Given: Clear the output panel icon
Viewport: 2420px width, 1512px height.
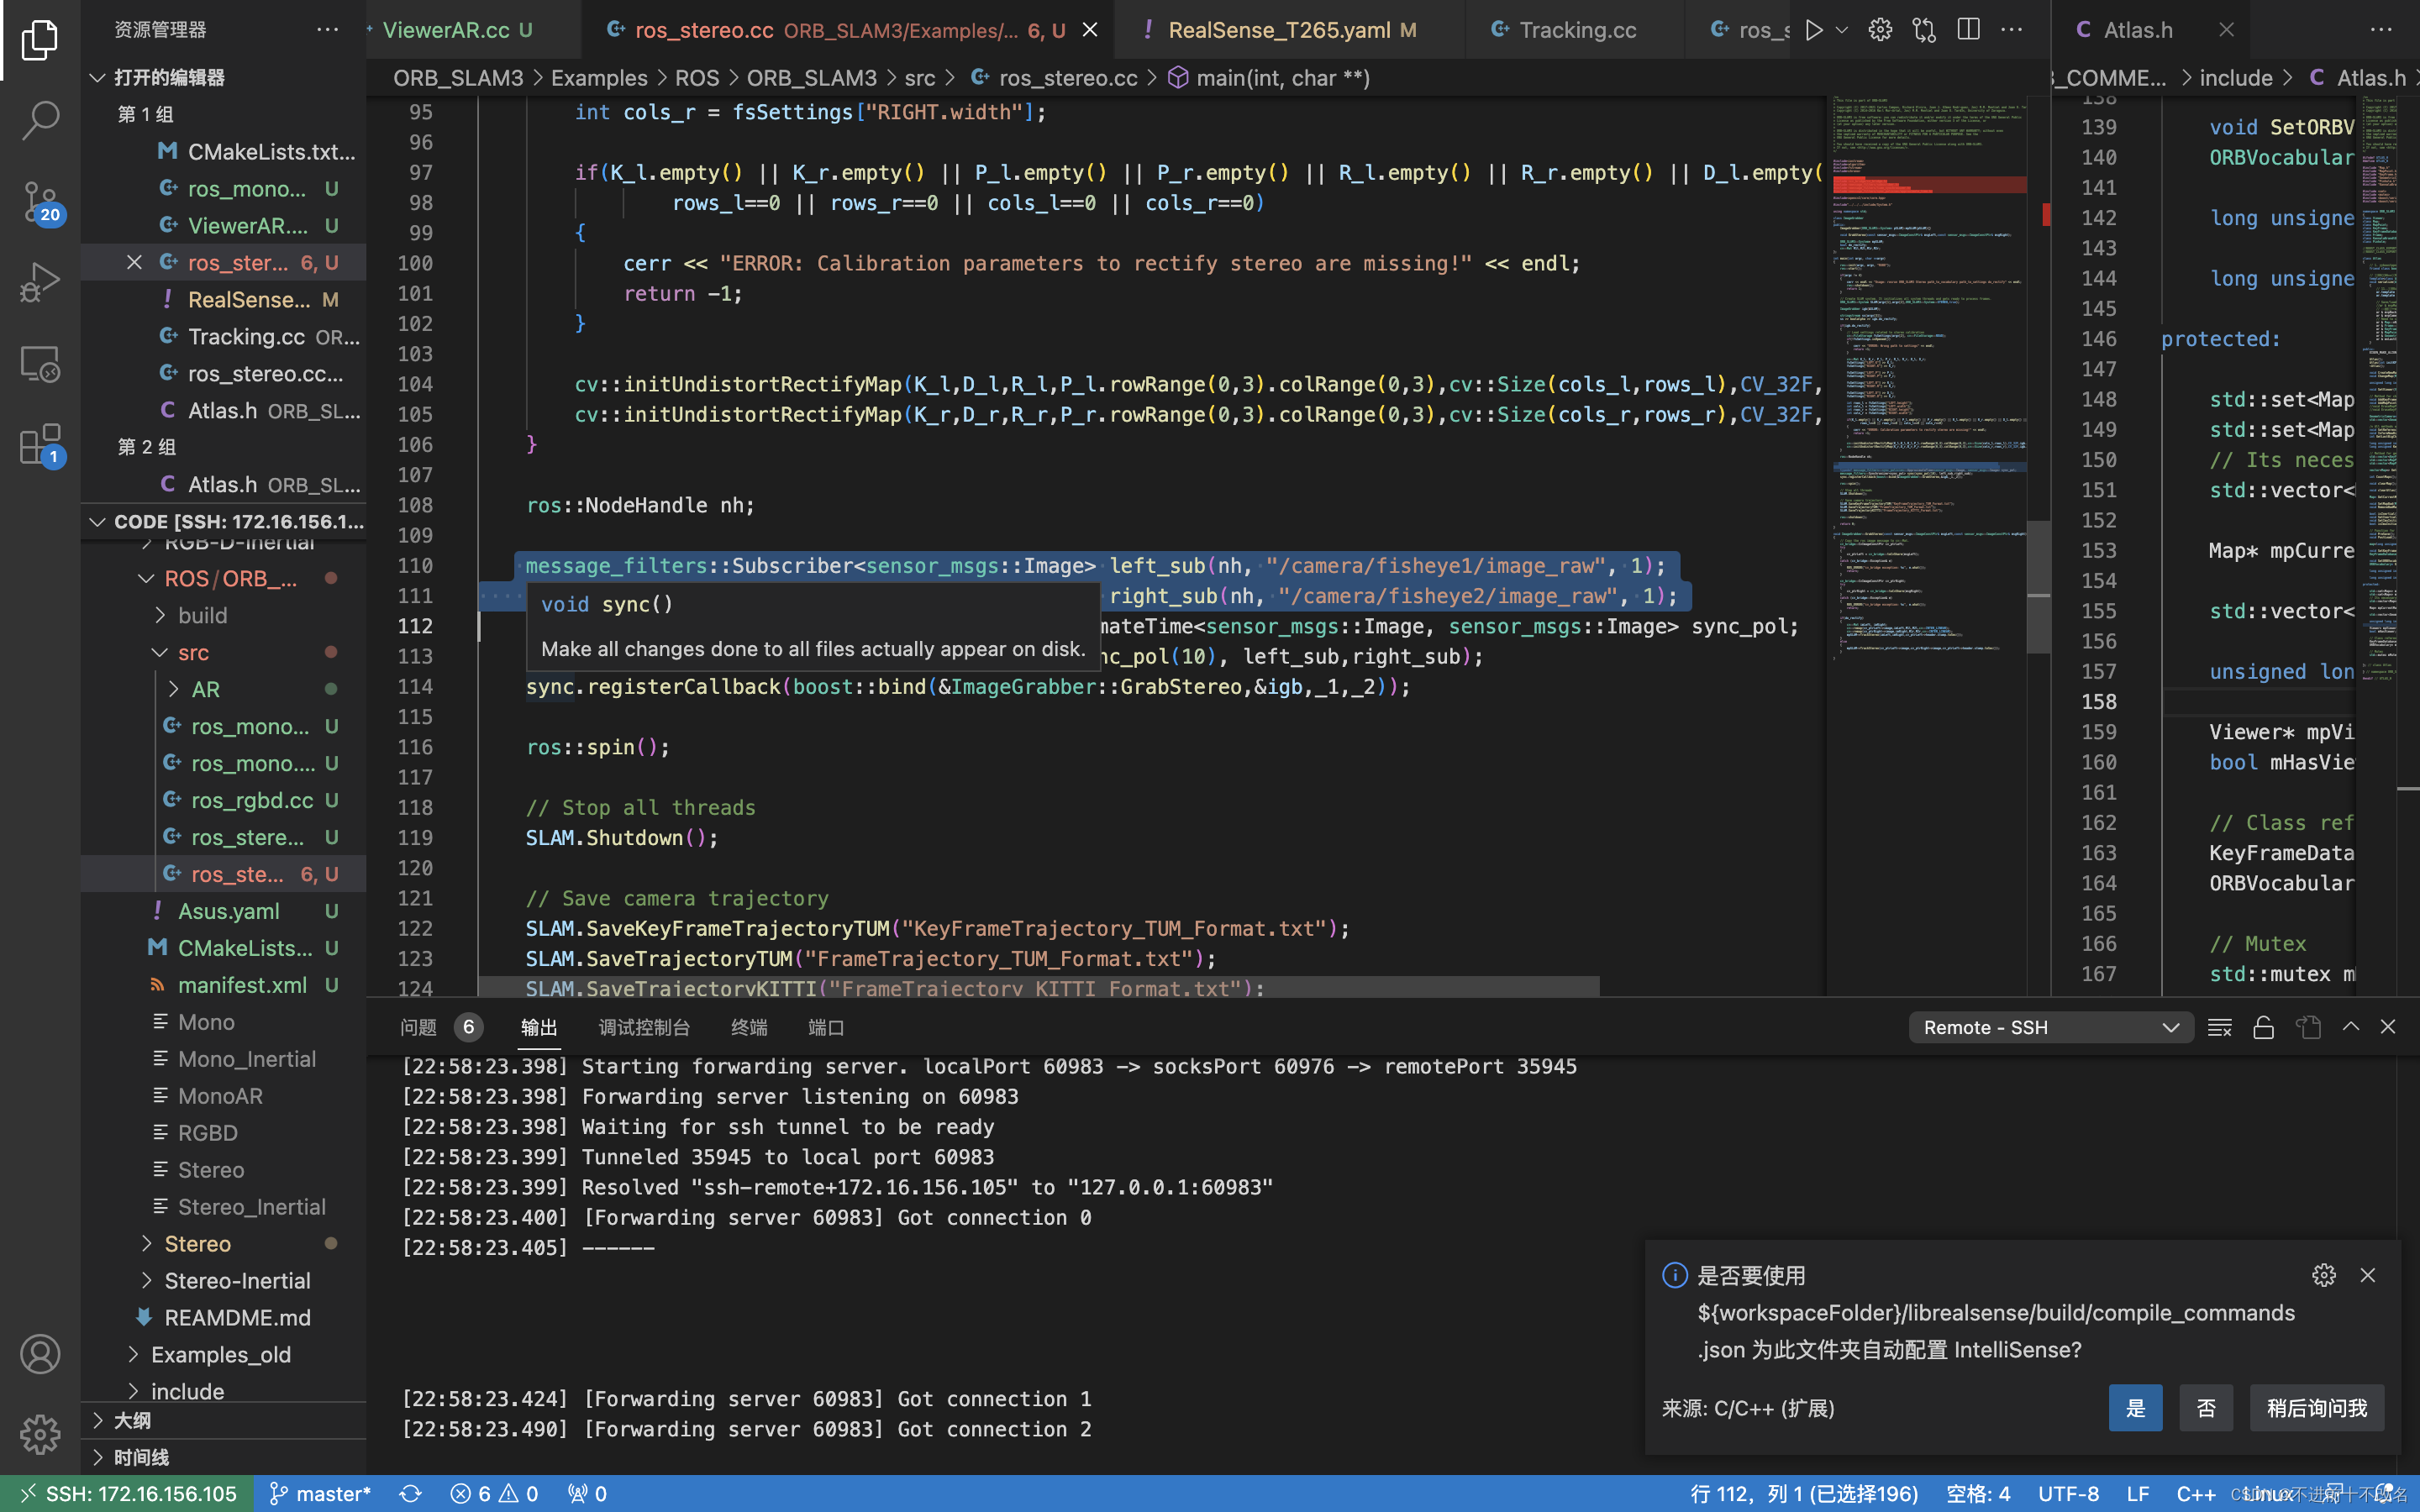Looking at the screenshot, I should [x=2219, y=1027].
